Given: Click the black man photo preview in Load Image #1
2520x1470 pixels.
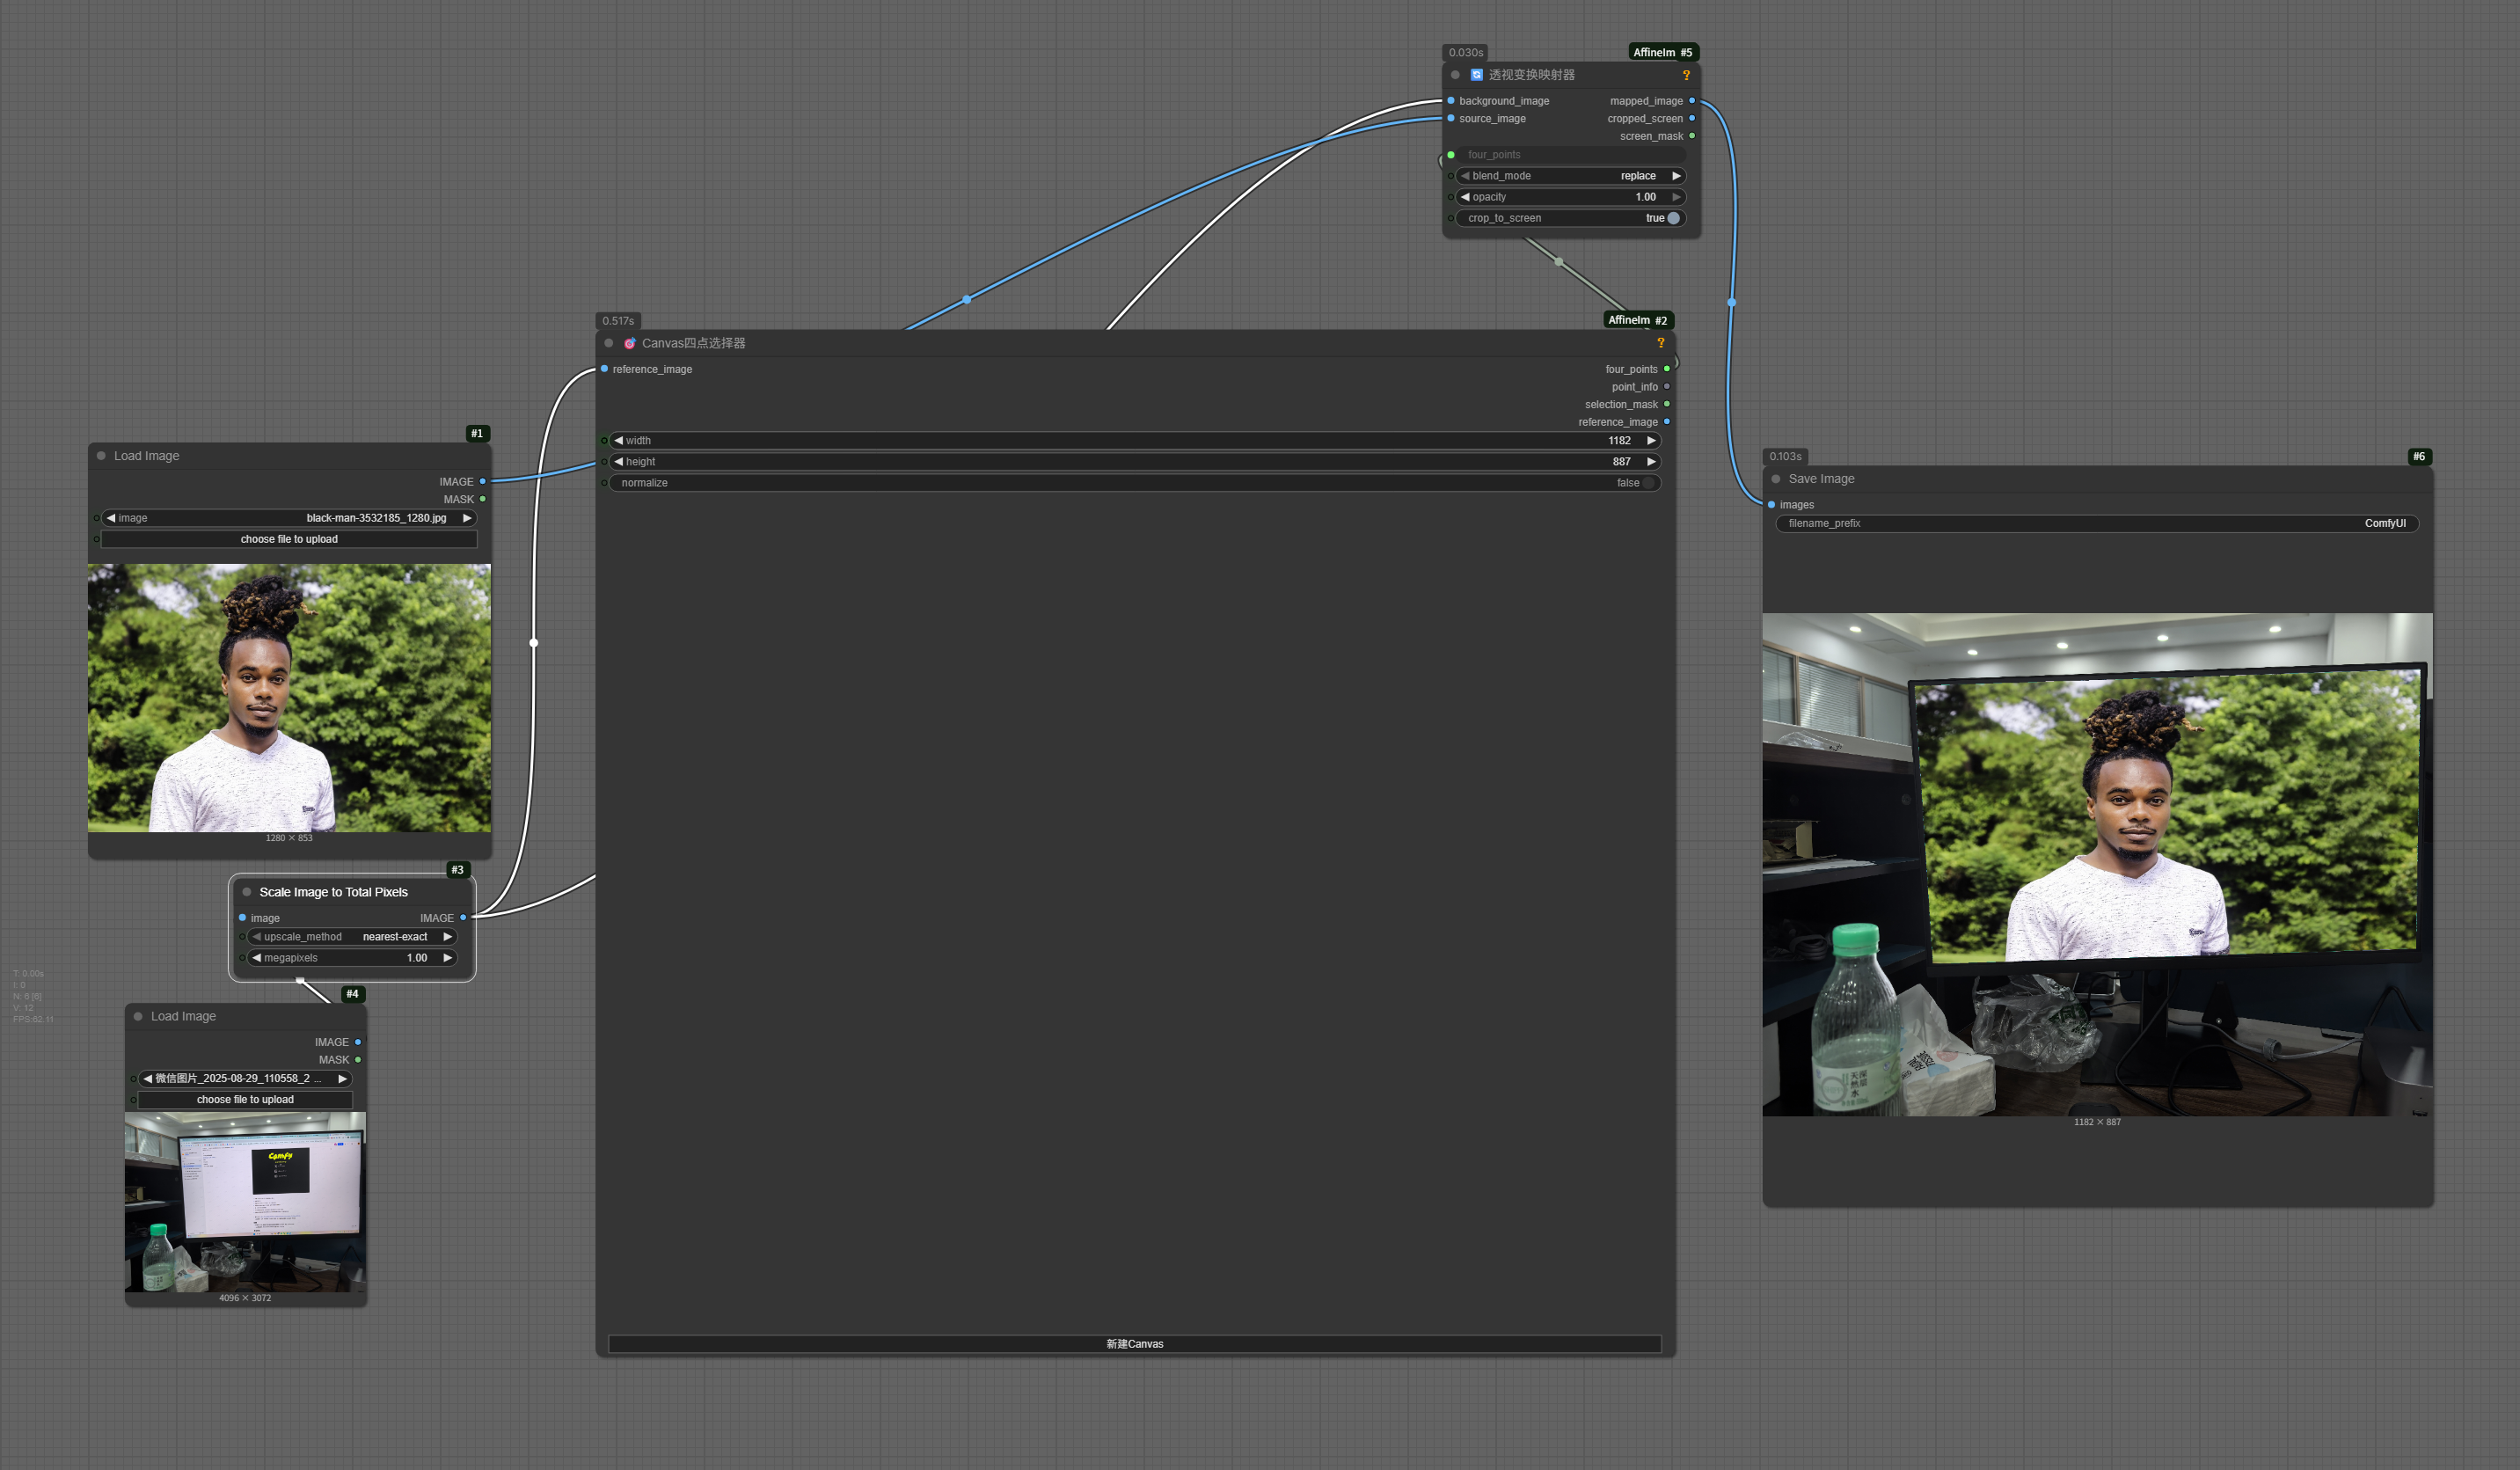Looking at the screenshot, I should [289, 698].
